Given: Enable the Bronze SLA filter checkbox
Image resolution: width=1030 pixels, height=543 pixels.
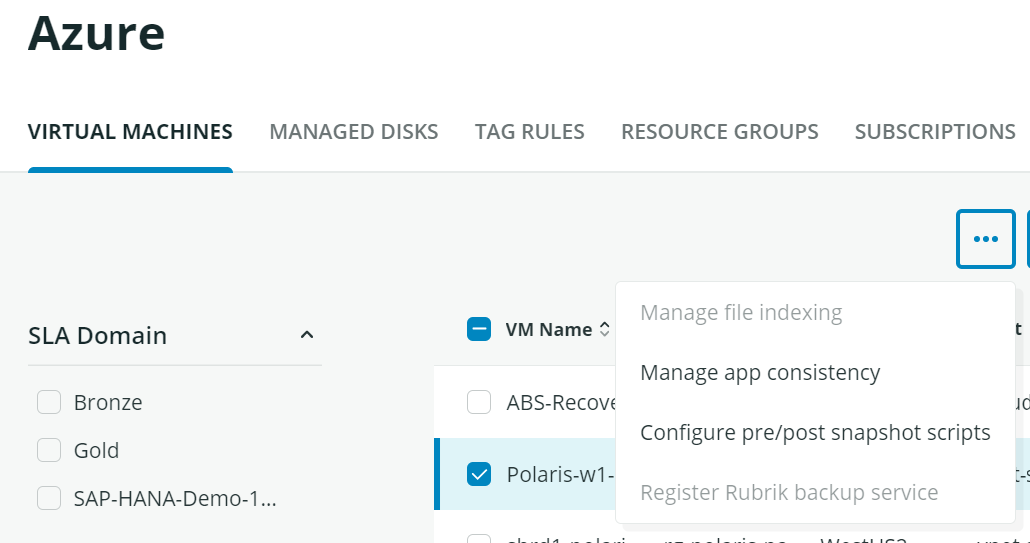Looking at the screenshot, I should pos(49,402).
